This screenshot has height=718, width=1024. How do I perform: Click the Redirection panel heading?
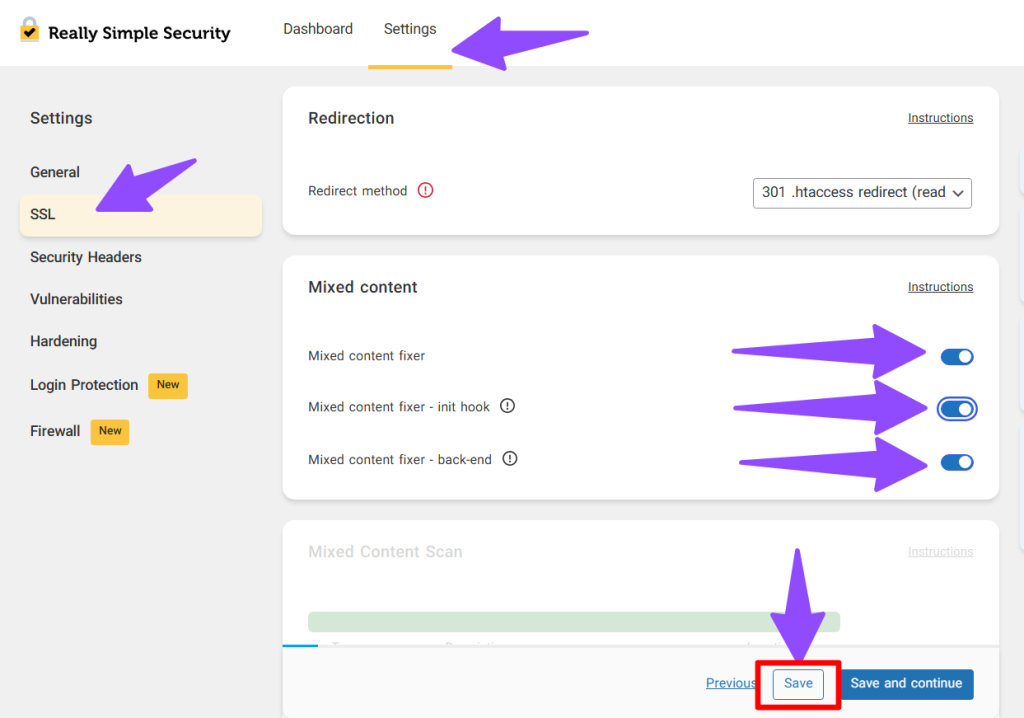pos(351,118)
